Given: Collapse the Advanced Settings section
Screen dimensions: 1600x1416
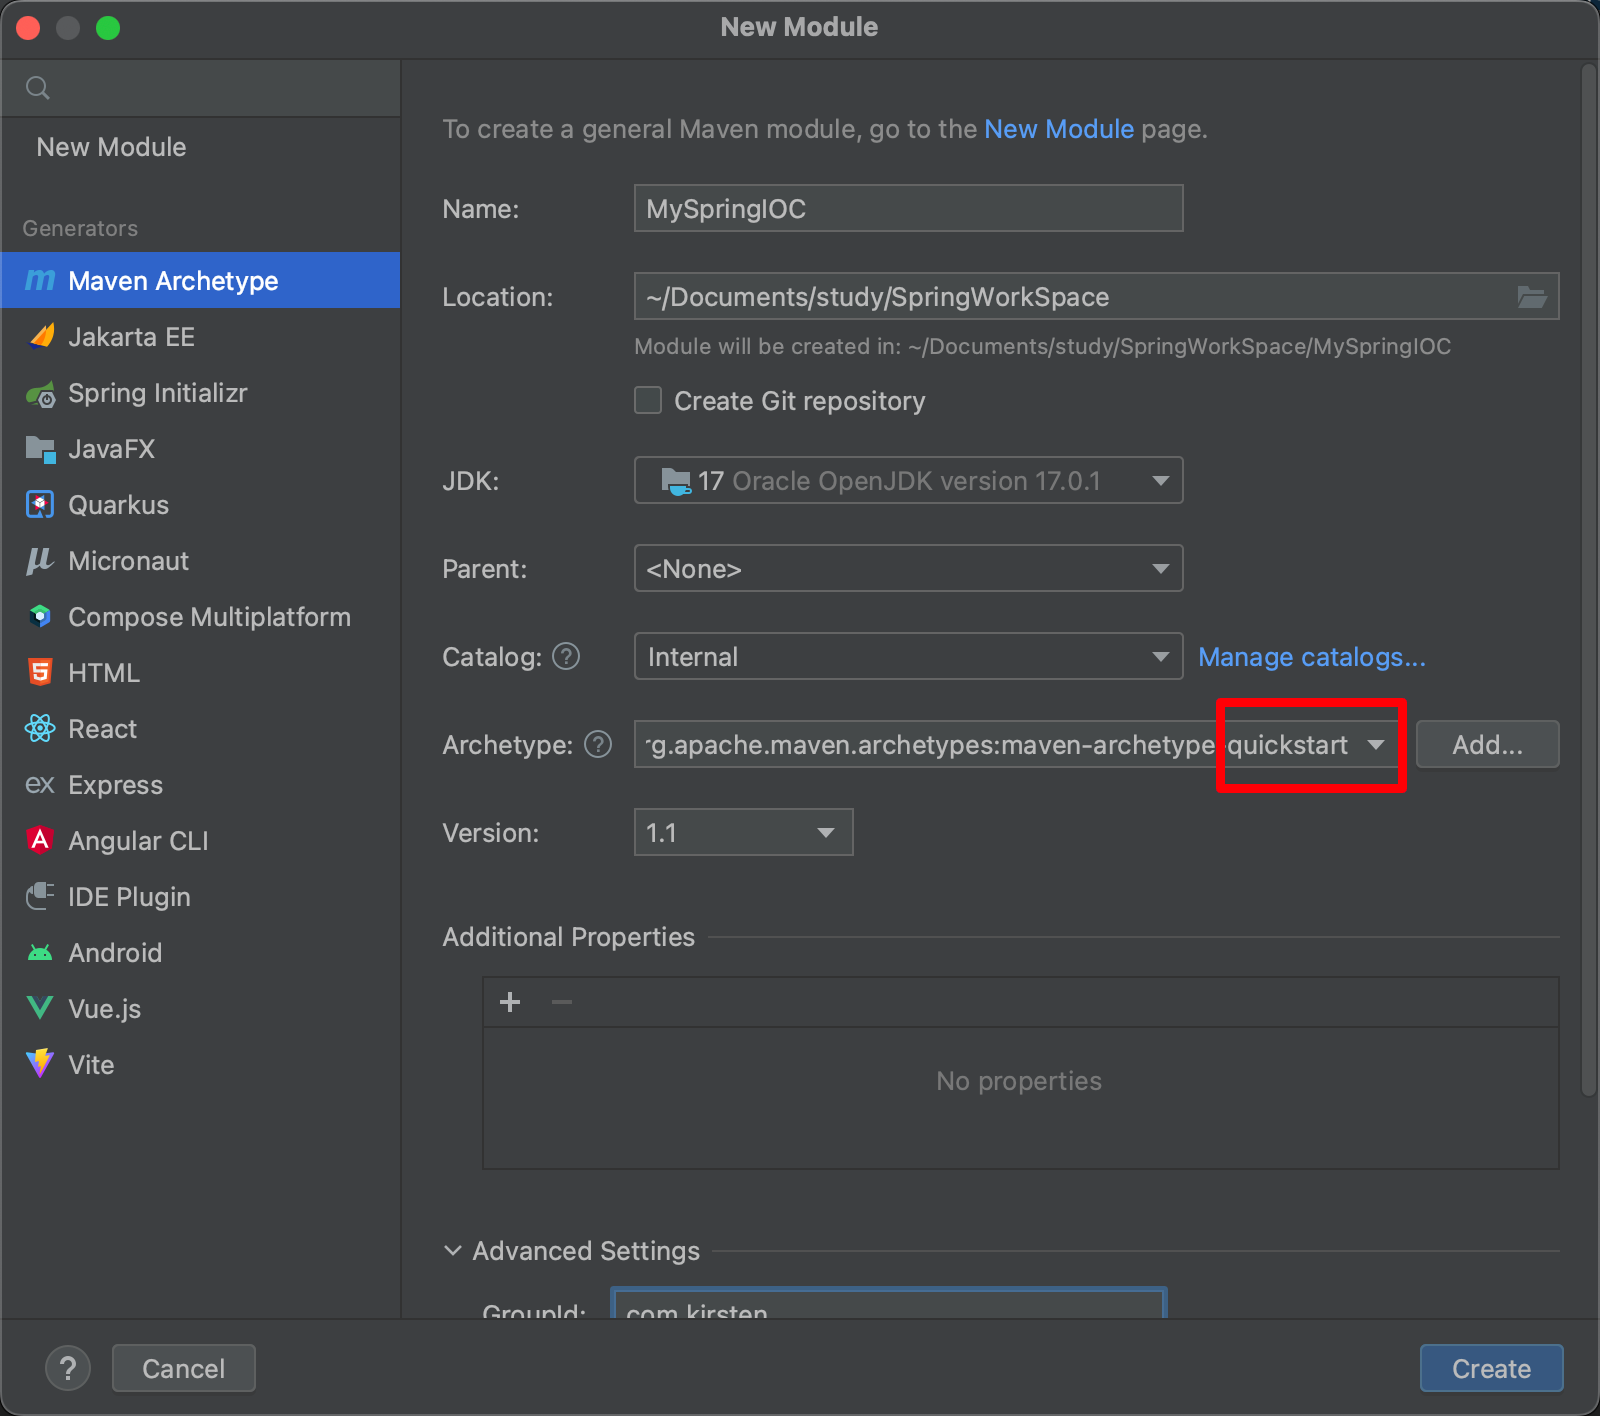Looking at the screenshot, I should [x=453, y=1251].
